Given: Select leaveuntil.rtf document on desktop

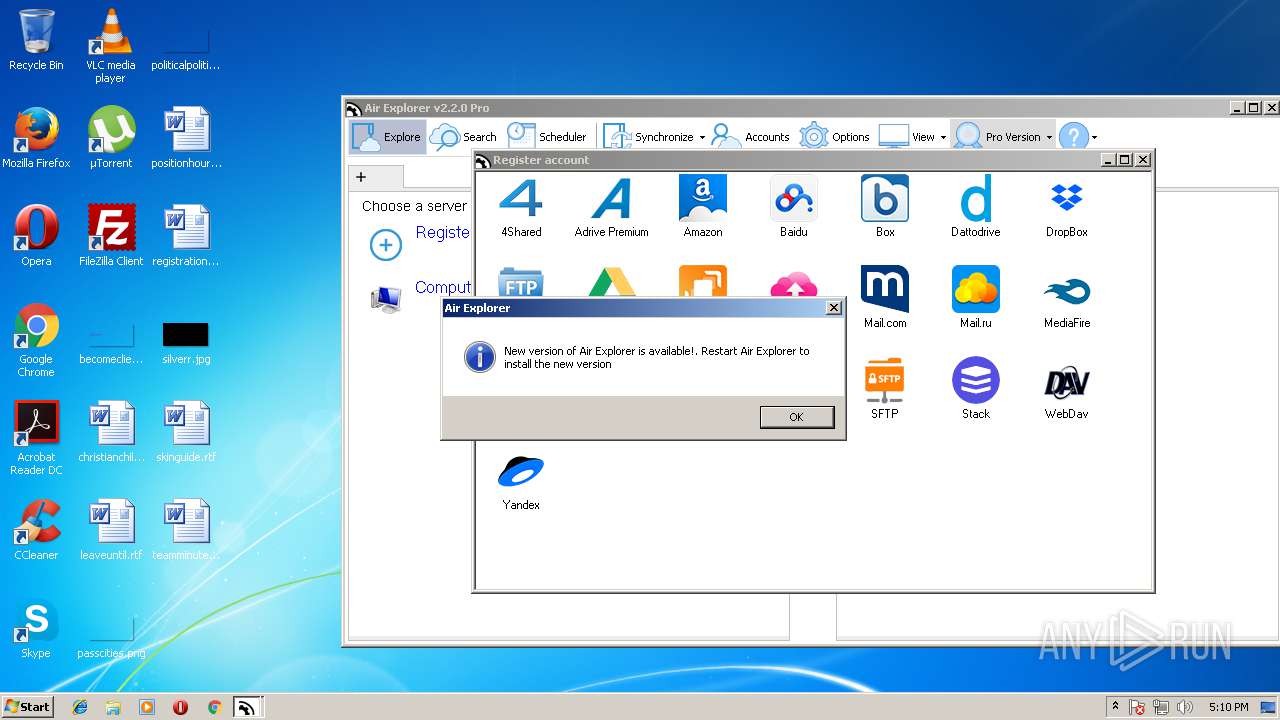Looking at the screenshot, I should point(110,530).
